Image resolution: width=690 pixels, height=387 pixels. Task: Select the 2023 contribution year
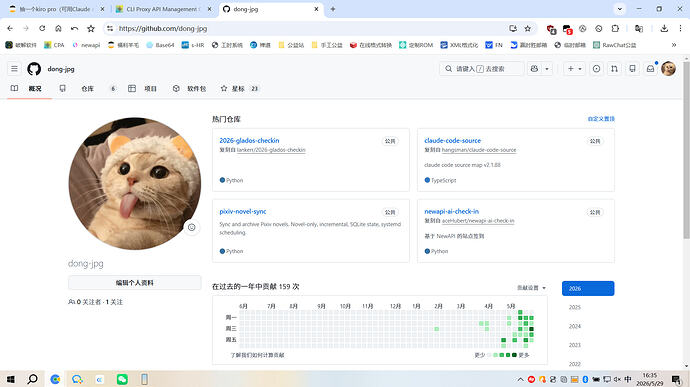[x=575, y=345]
